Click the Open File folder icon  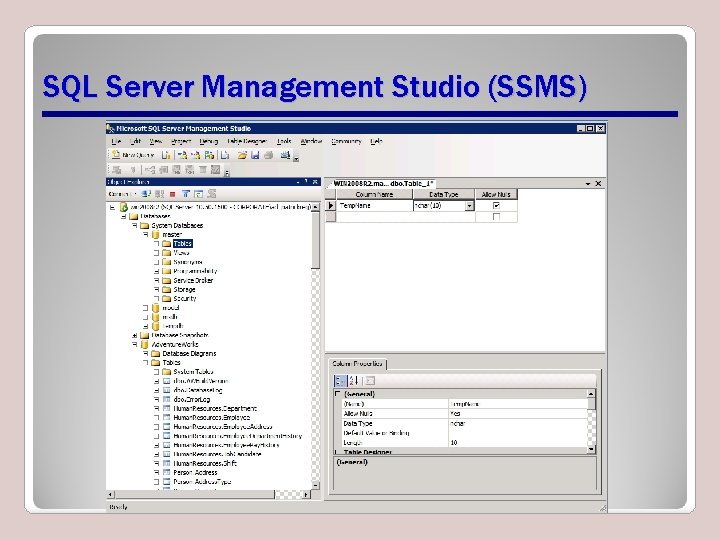[242, 155]
